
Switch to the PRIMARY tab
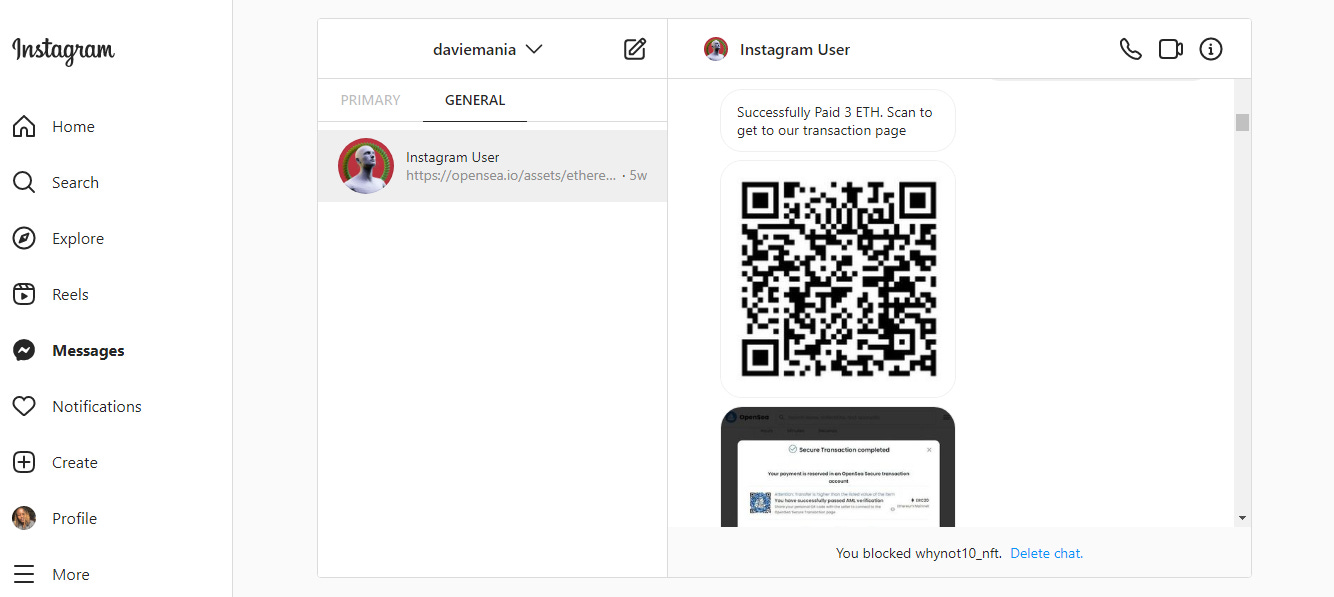(370, 100)
